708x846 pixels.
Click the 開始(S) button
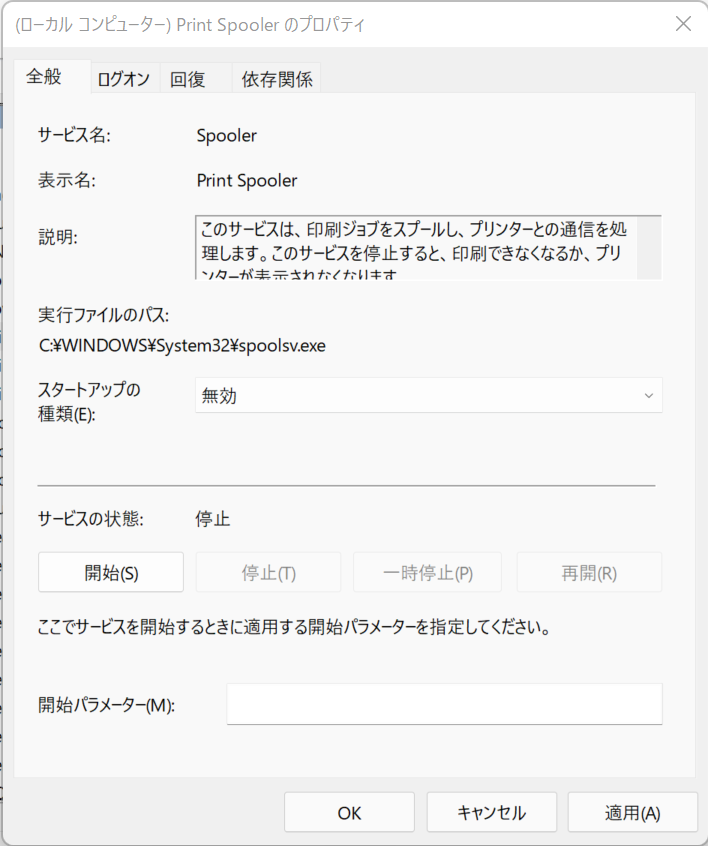pos(111,572)
